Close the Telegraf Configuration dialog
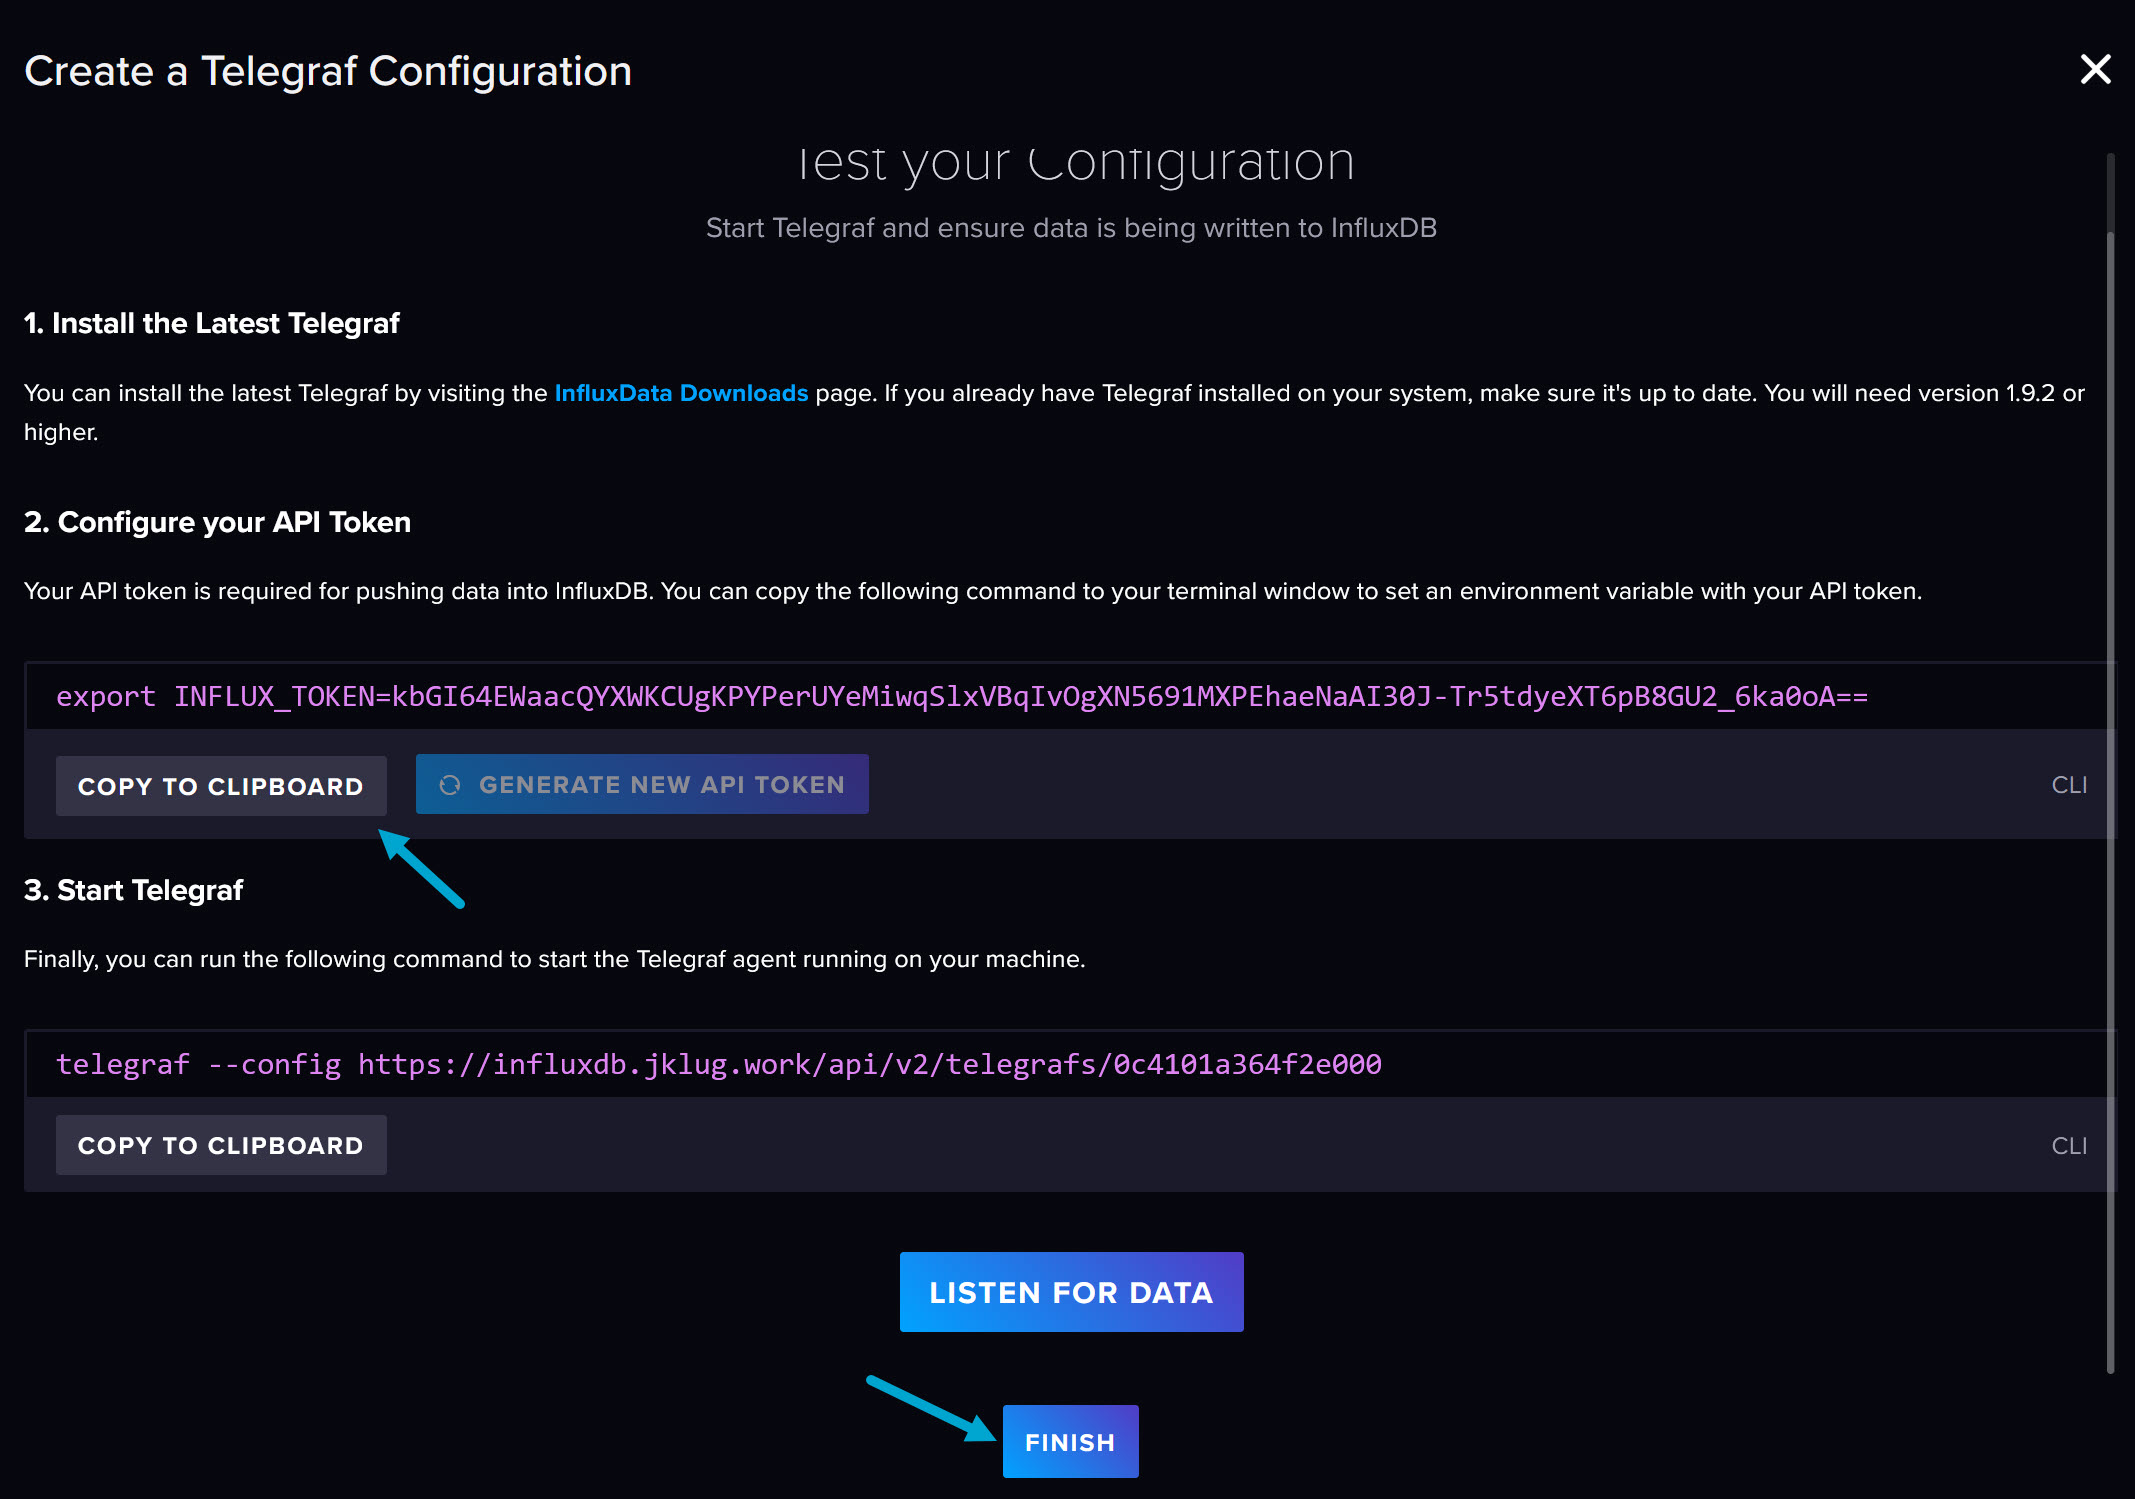 (2094, 70)
